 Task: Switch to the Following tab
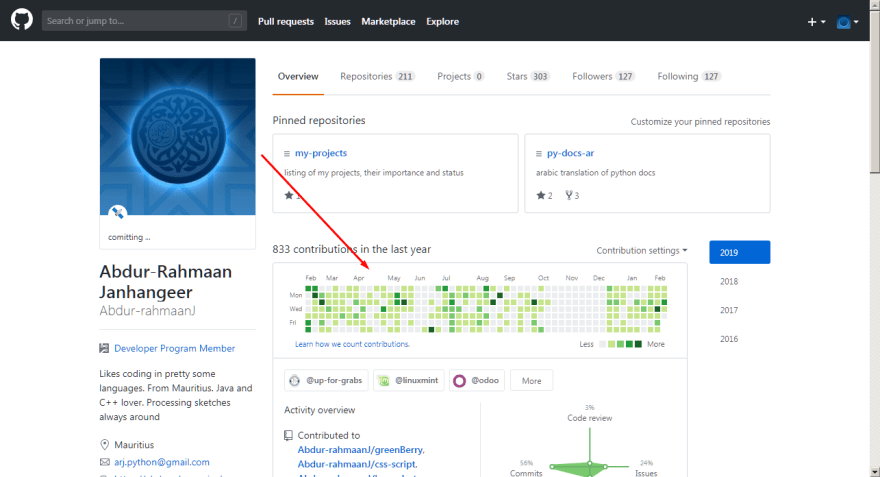pyautogui.click(x=689, y=76)
